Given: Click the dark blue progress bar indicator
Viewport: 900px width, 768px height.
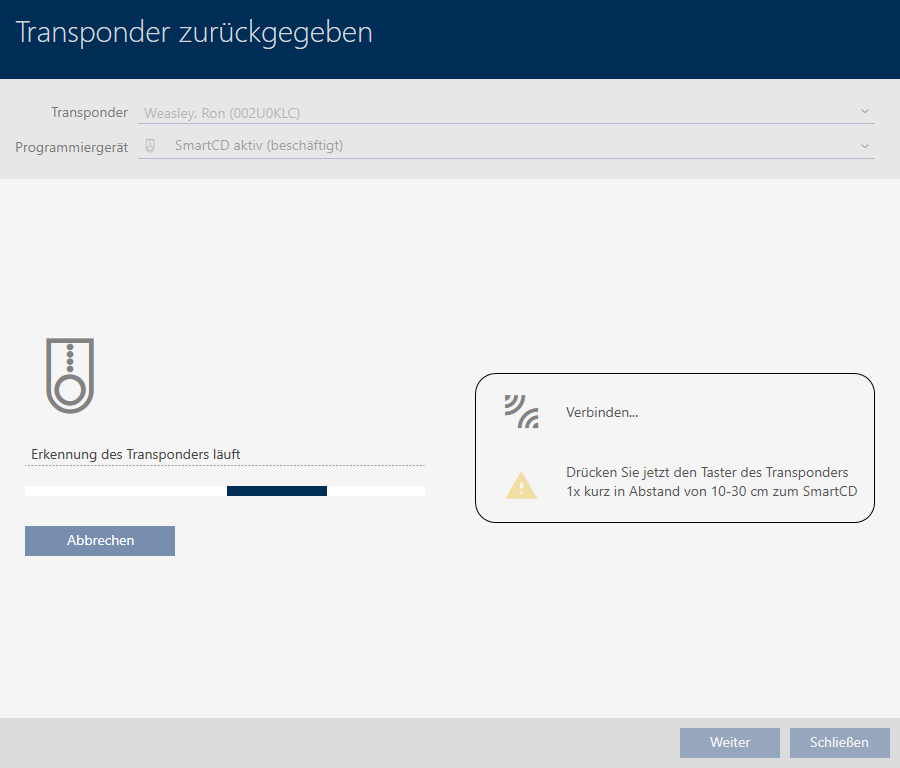Looking at the screenshot, I should point(277,491).
